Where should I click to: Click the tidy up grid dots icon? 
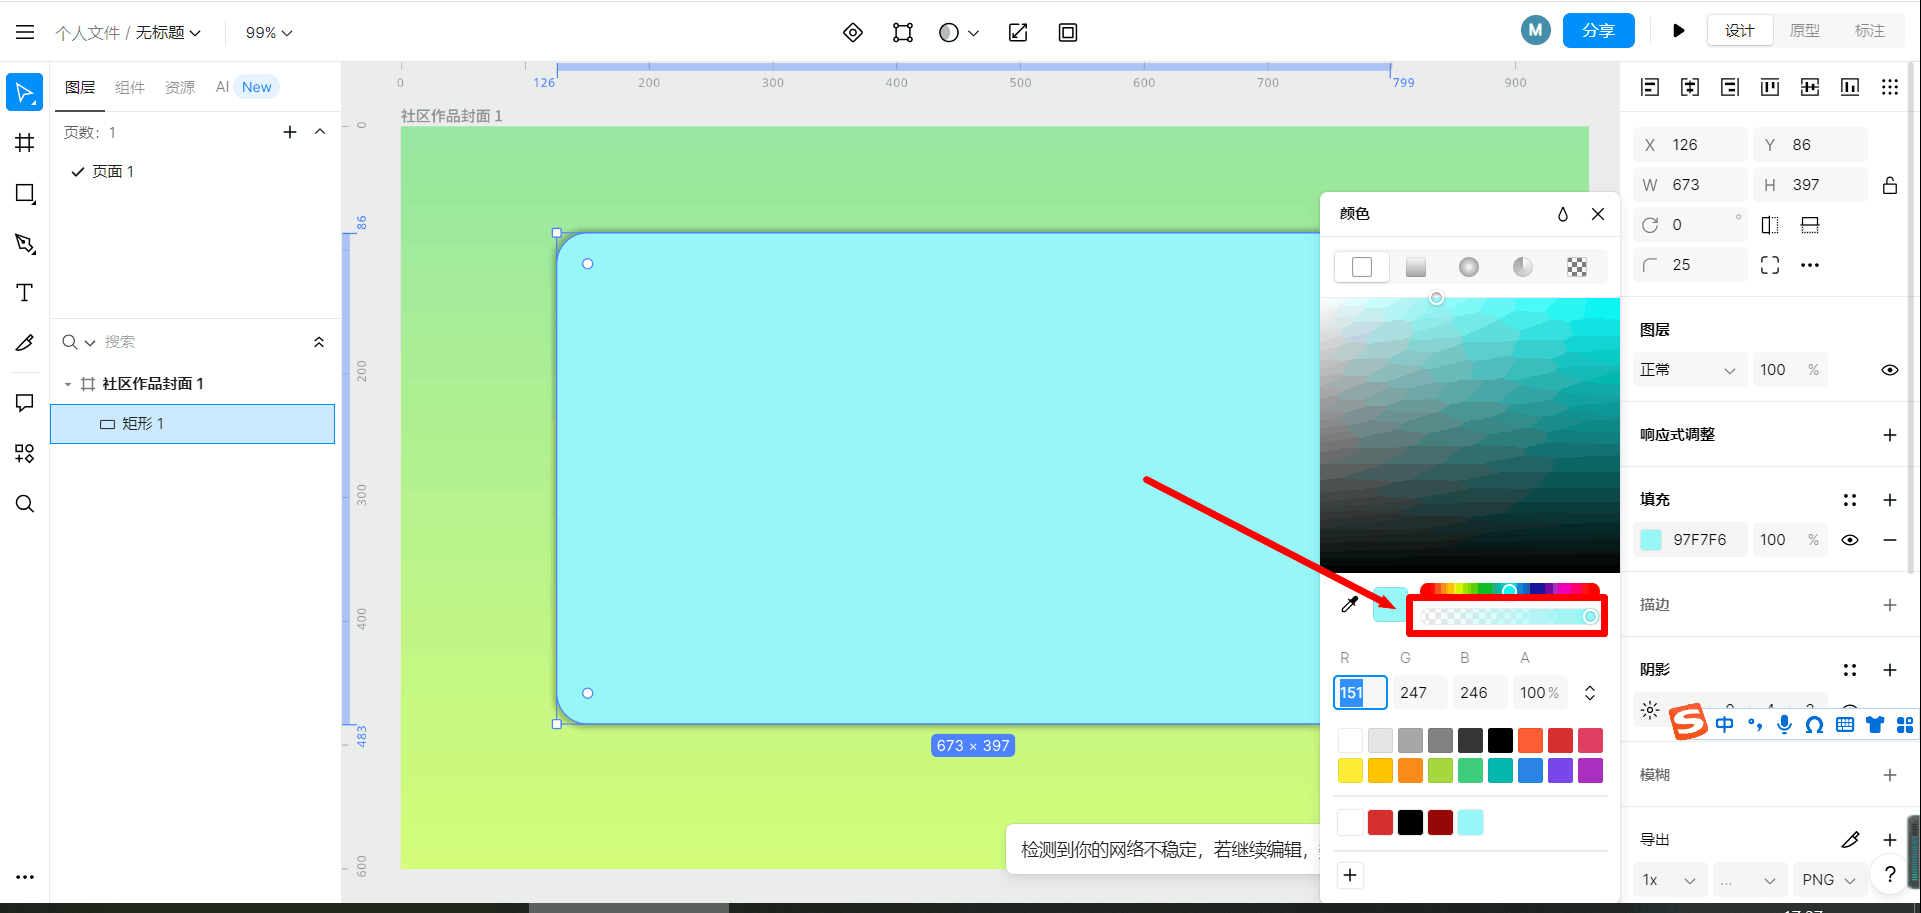point(1890,87)
